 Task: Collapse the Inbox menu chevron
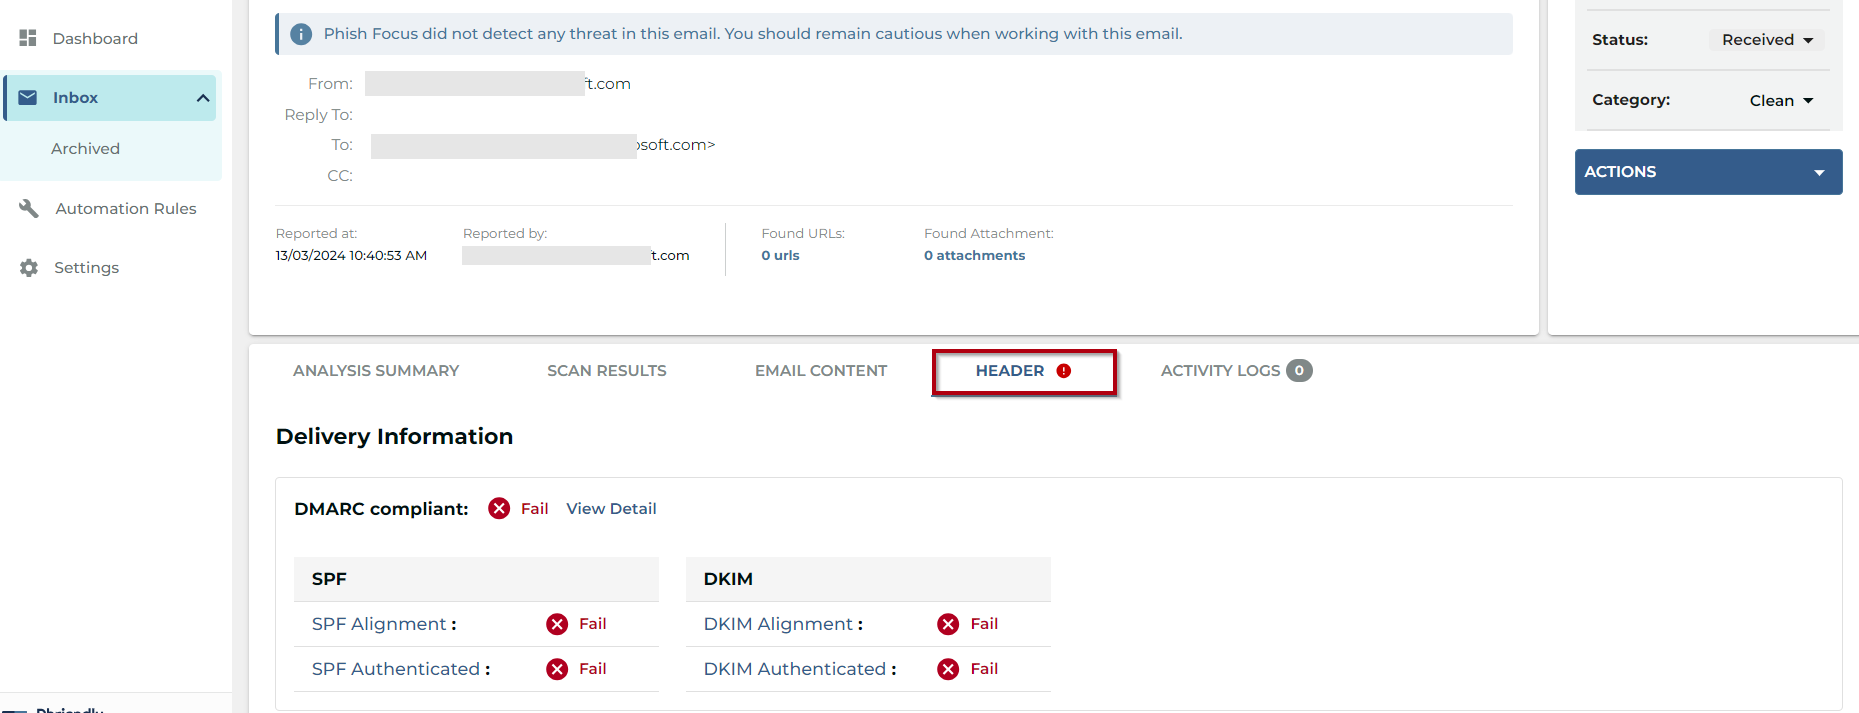coord(203,98)
